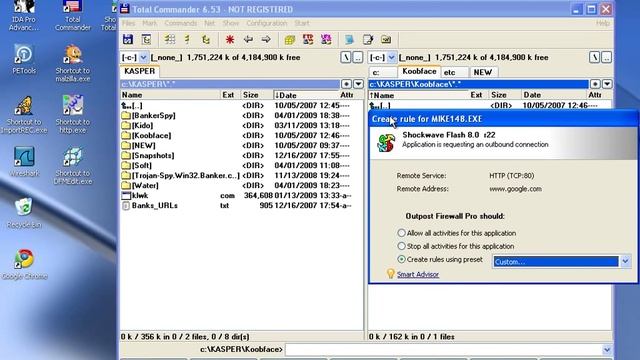
Task: Sort right panel by Ext column header
Action: (478, 95)
